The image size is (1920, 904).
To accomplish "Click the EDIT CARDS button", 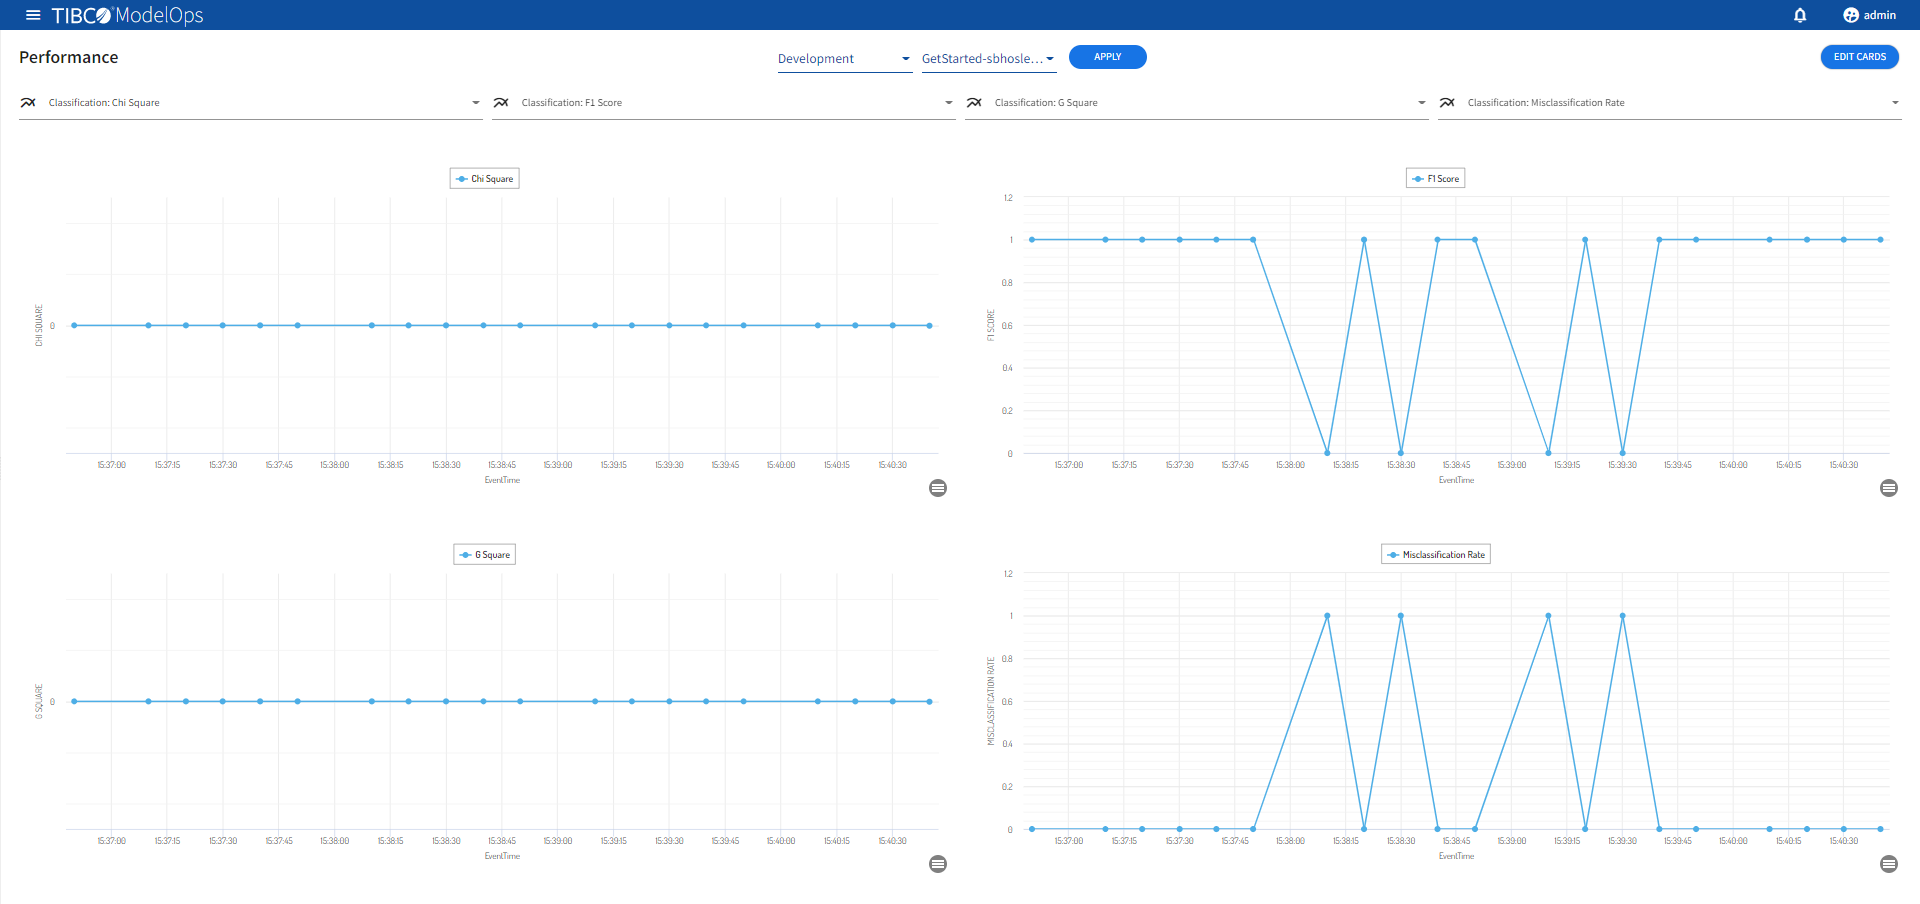I will pyautogui.click(x=1859, y=57).
